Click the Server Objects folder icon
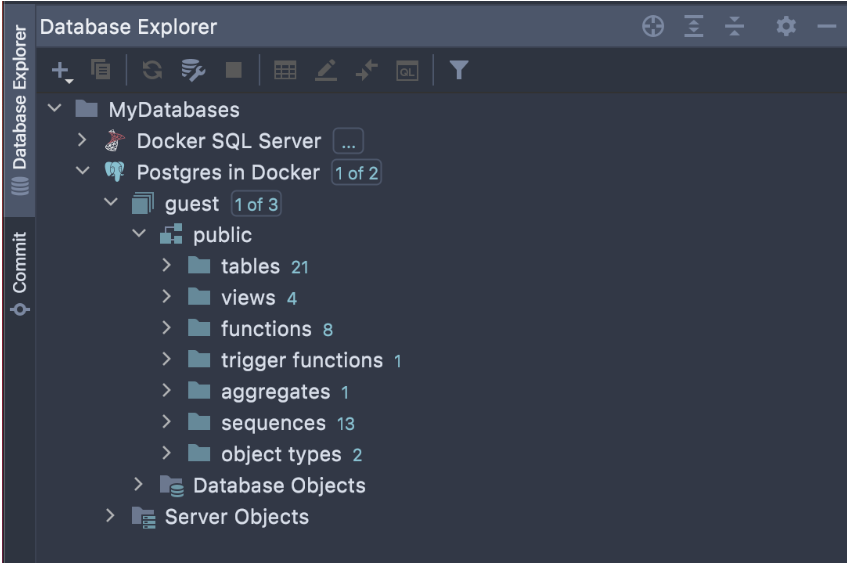 (144, 517)
